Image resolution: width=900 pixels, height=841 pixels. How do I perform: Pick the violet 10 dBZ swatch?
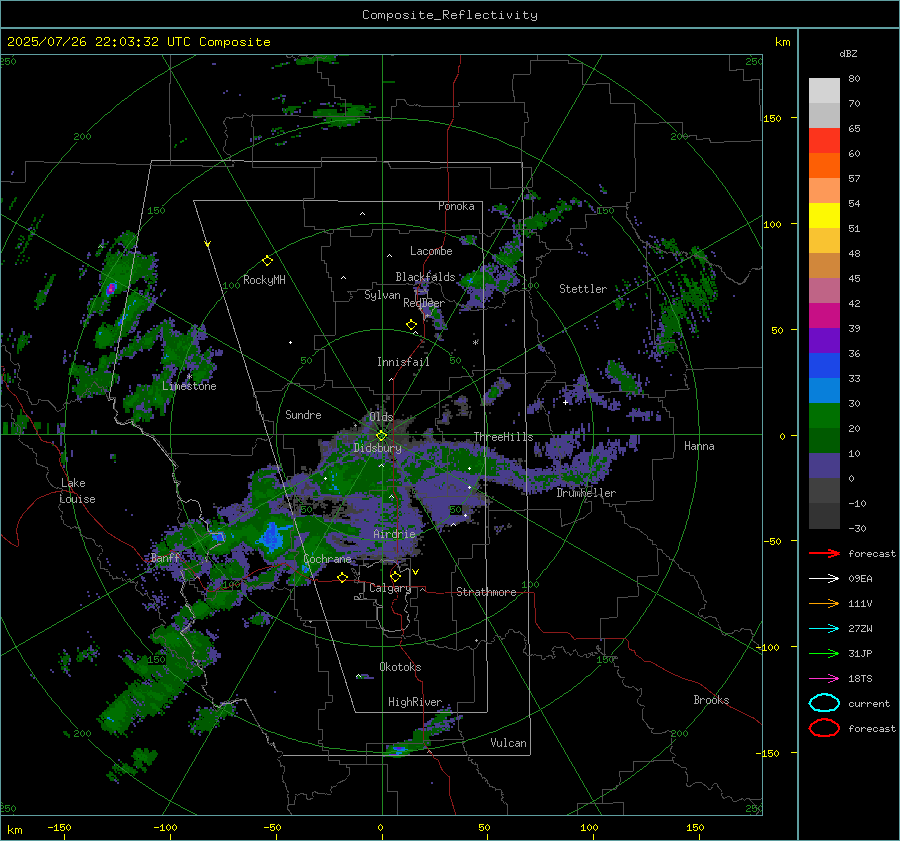824,465
